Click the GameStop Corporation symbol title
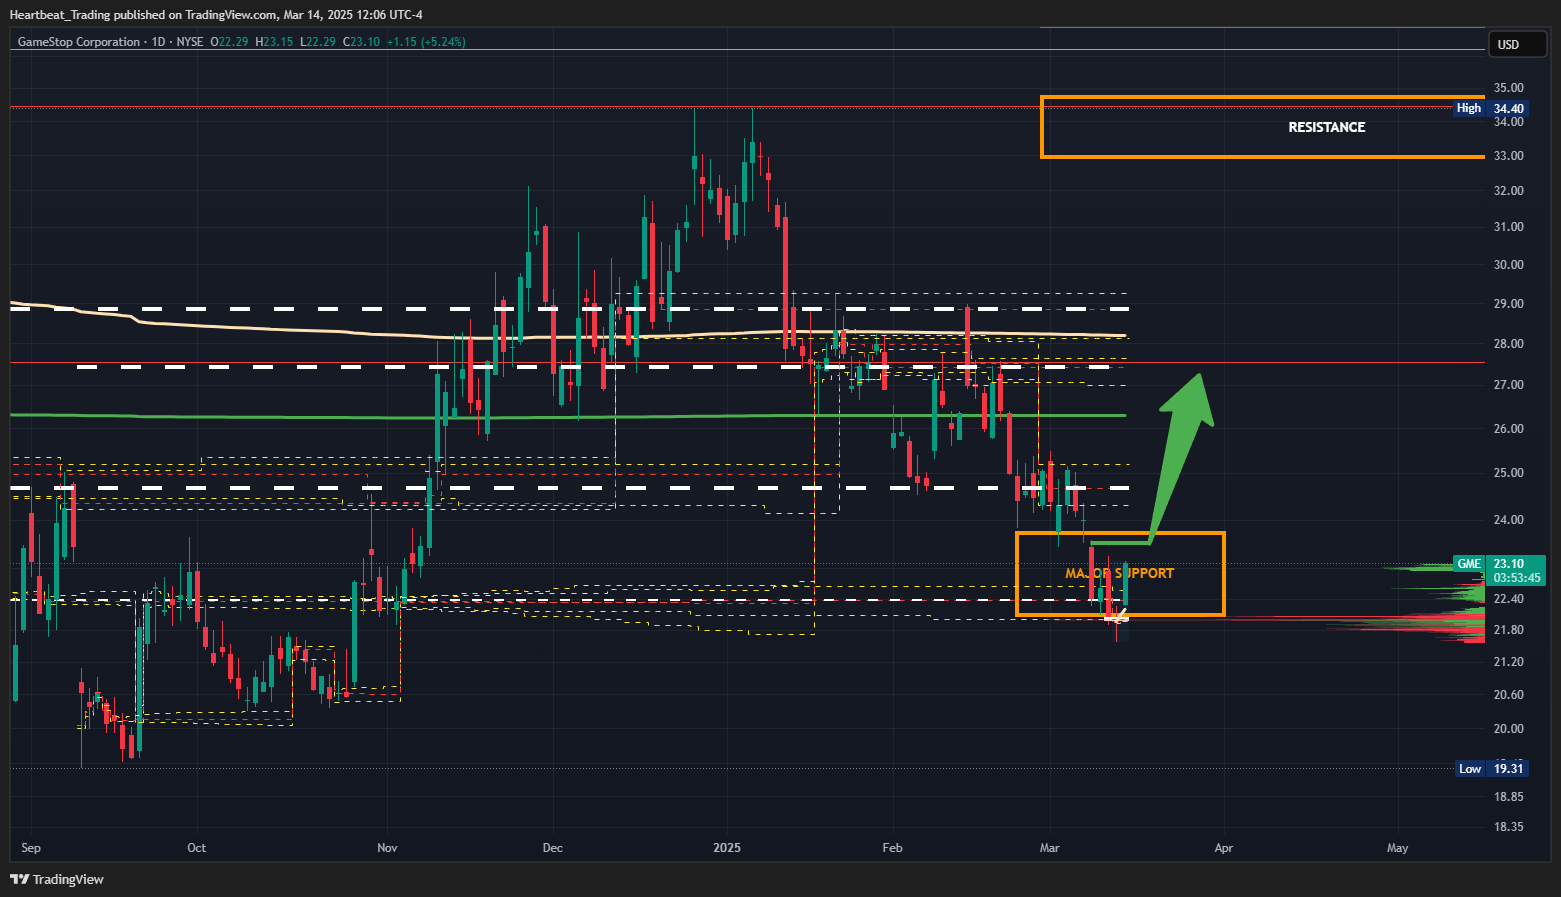The height and width of the screenshot is (897, 1561). 79,42
